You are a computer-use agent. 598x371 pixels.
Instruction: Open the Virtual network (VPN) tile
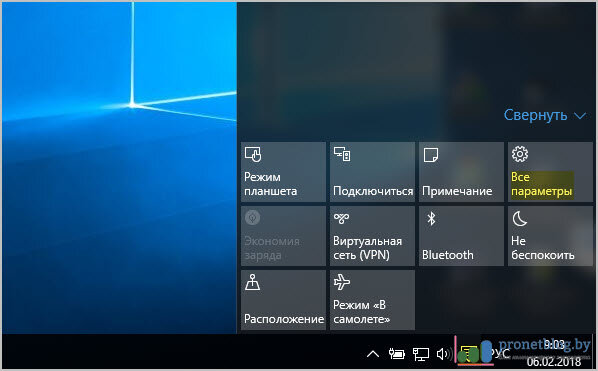[x=372, y=236]
